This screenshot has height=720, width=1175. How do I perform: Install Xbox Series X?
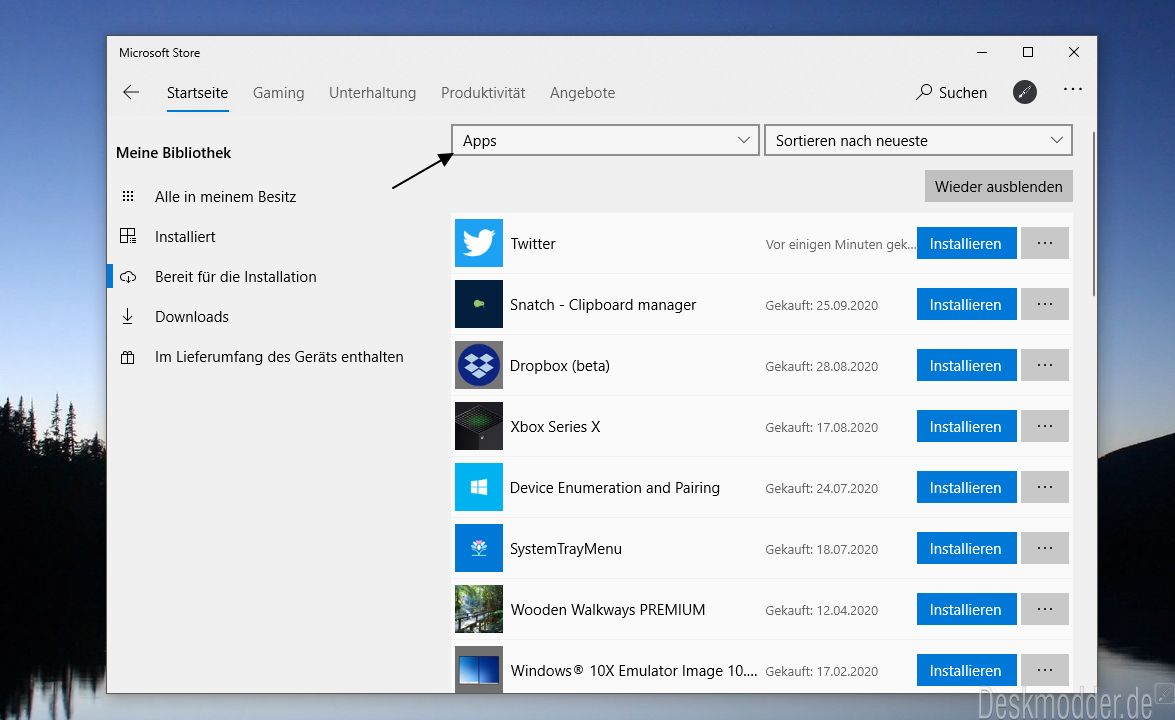966,426
